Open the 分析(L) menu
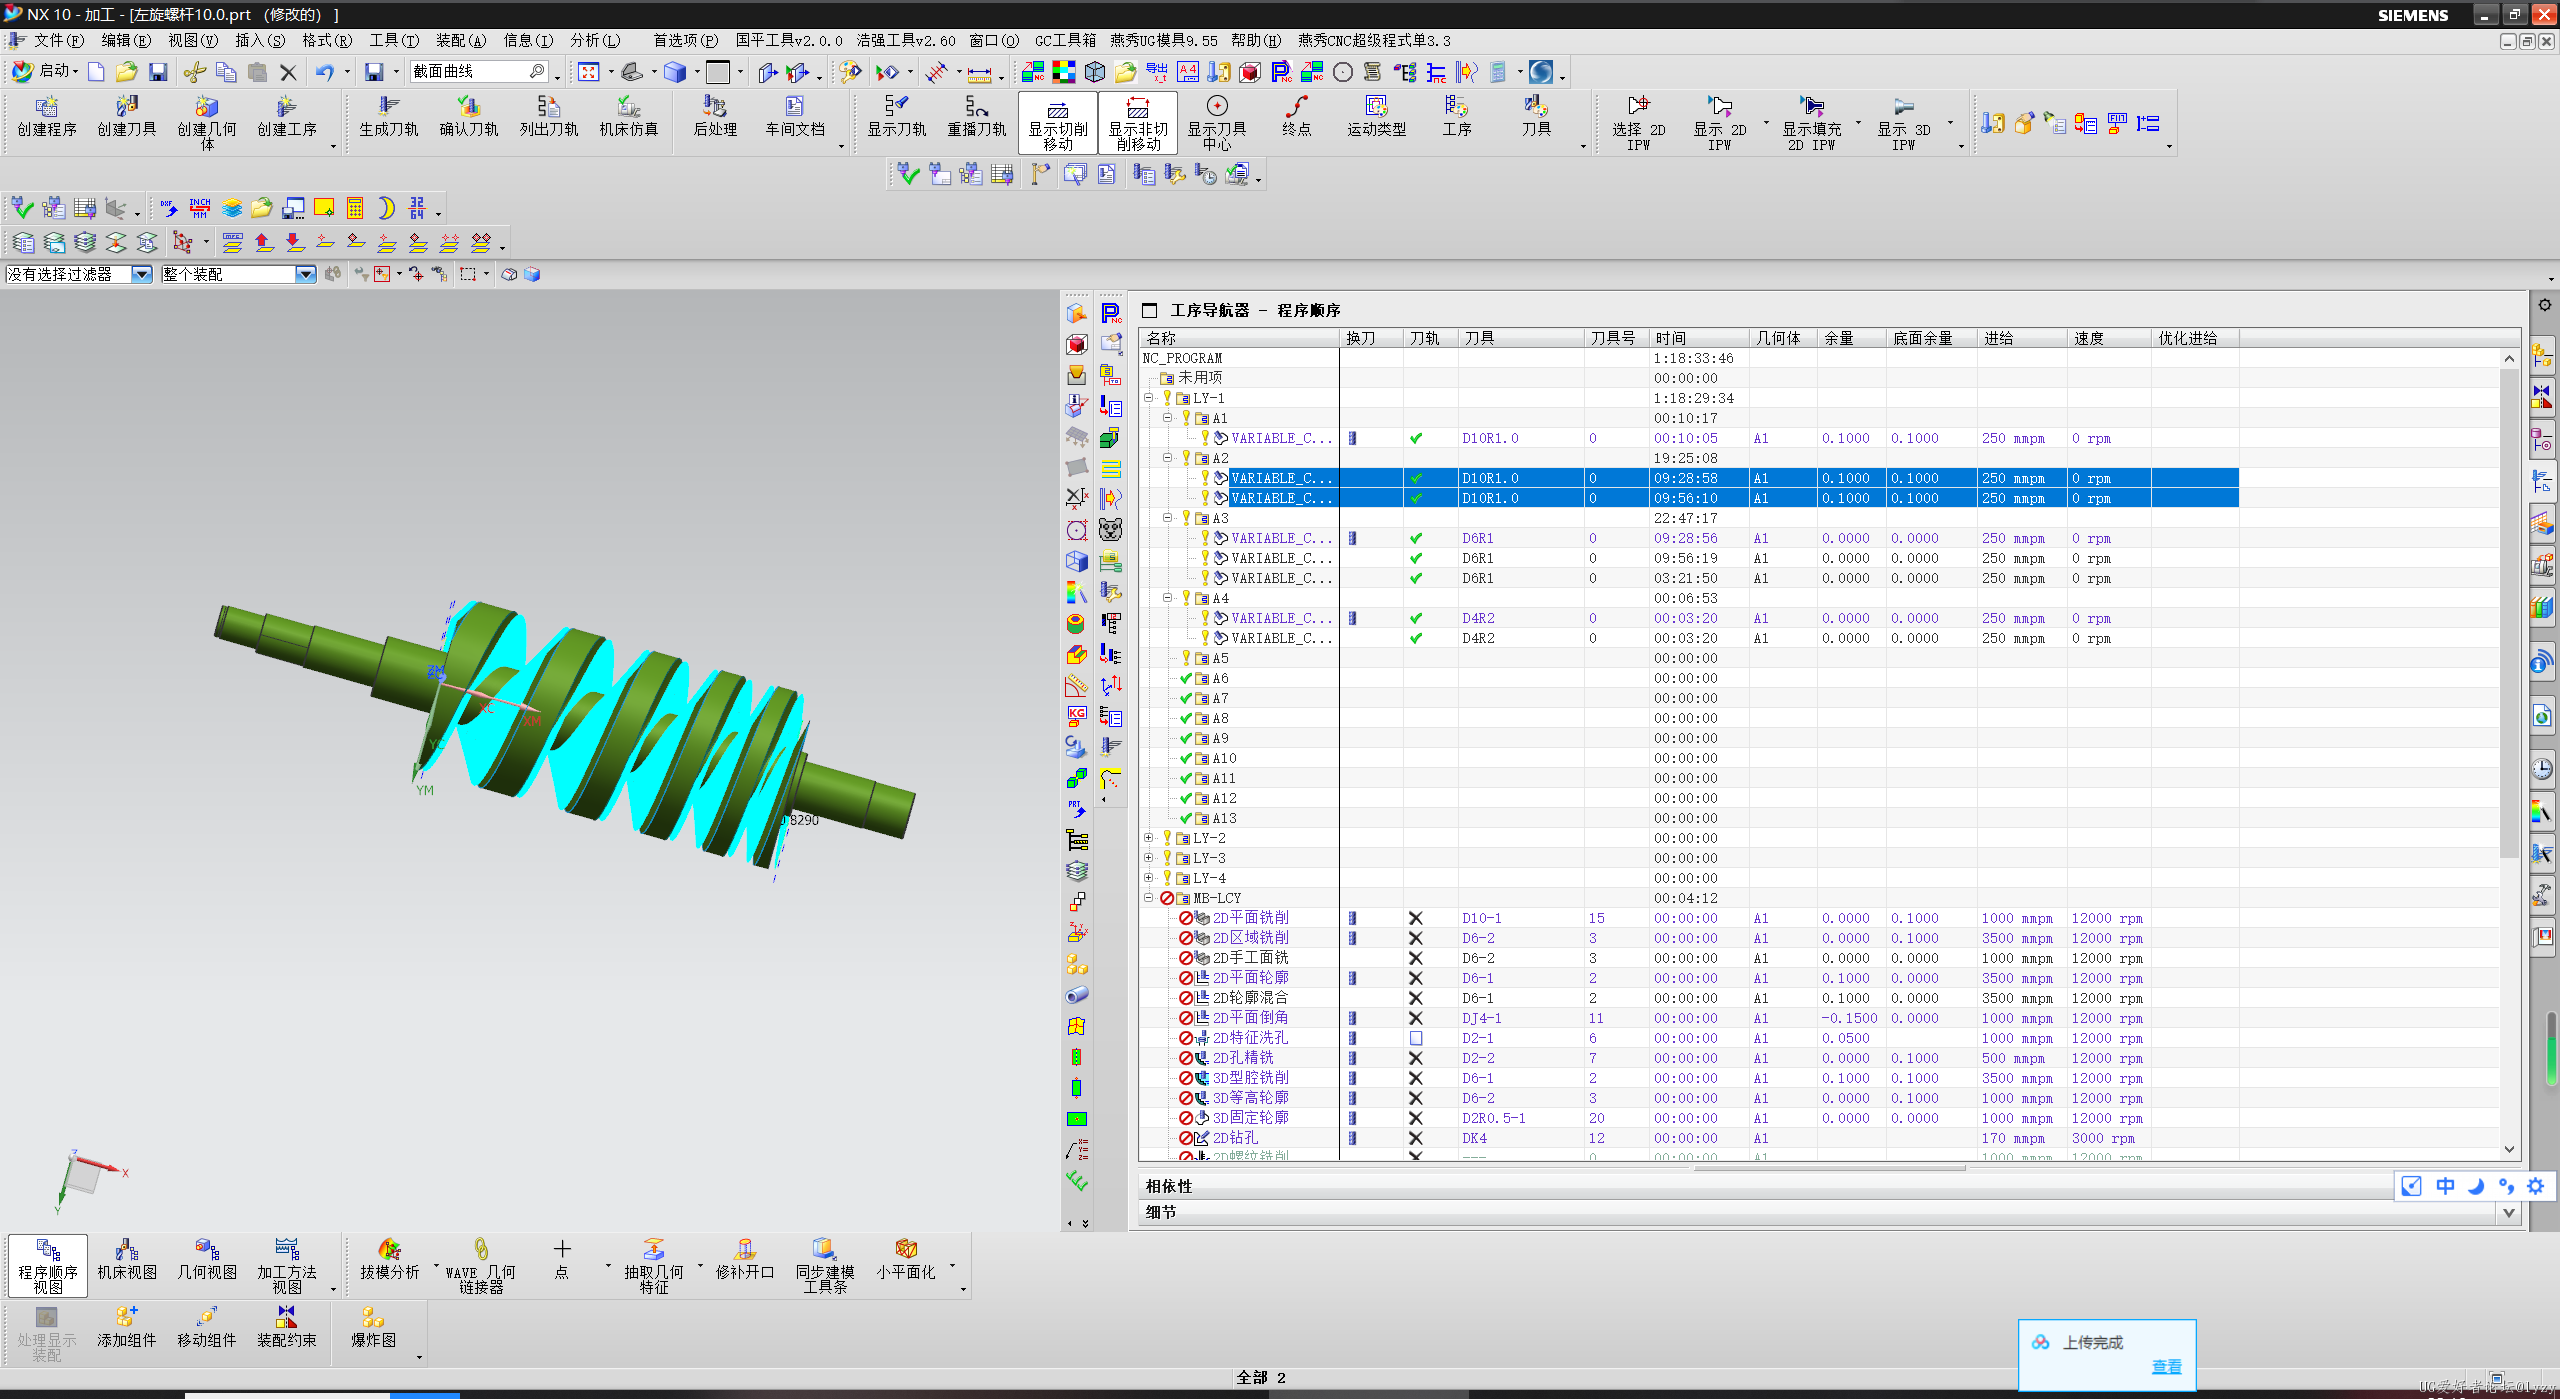Image resolution: width=2560 pixels, height=1399 pixels. click(596, 40)
